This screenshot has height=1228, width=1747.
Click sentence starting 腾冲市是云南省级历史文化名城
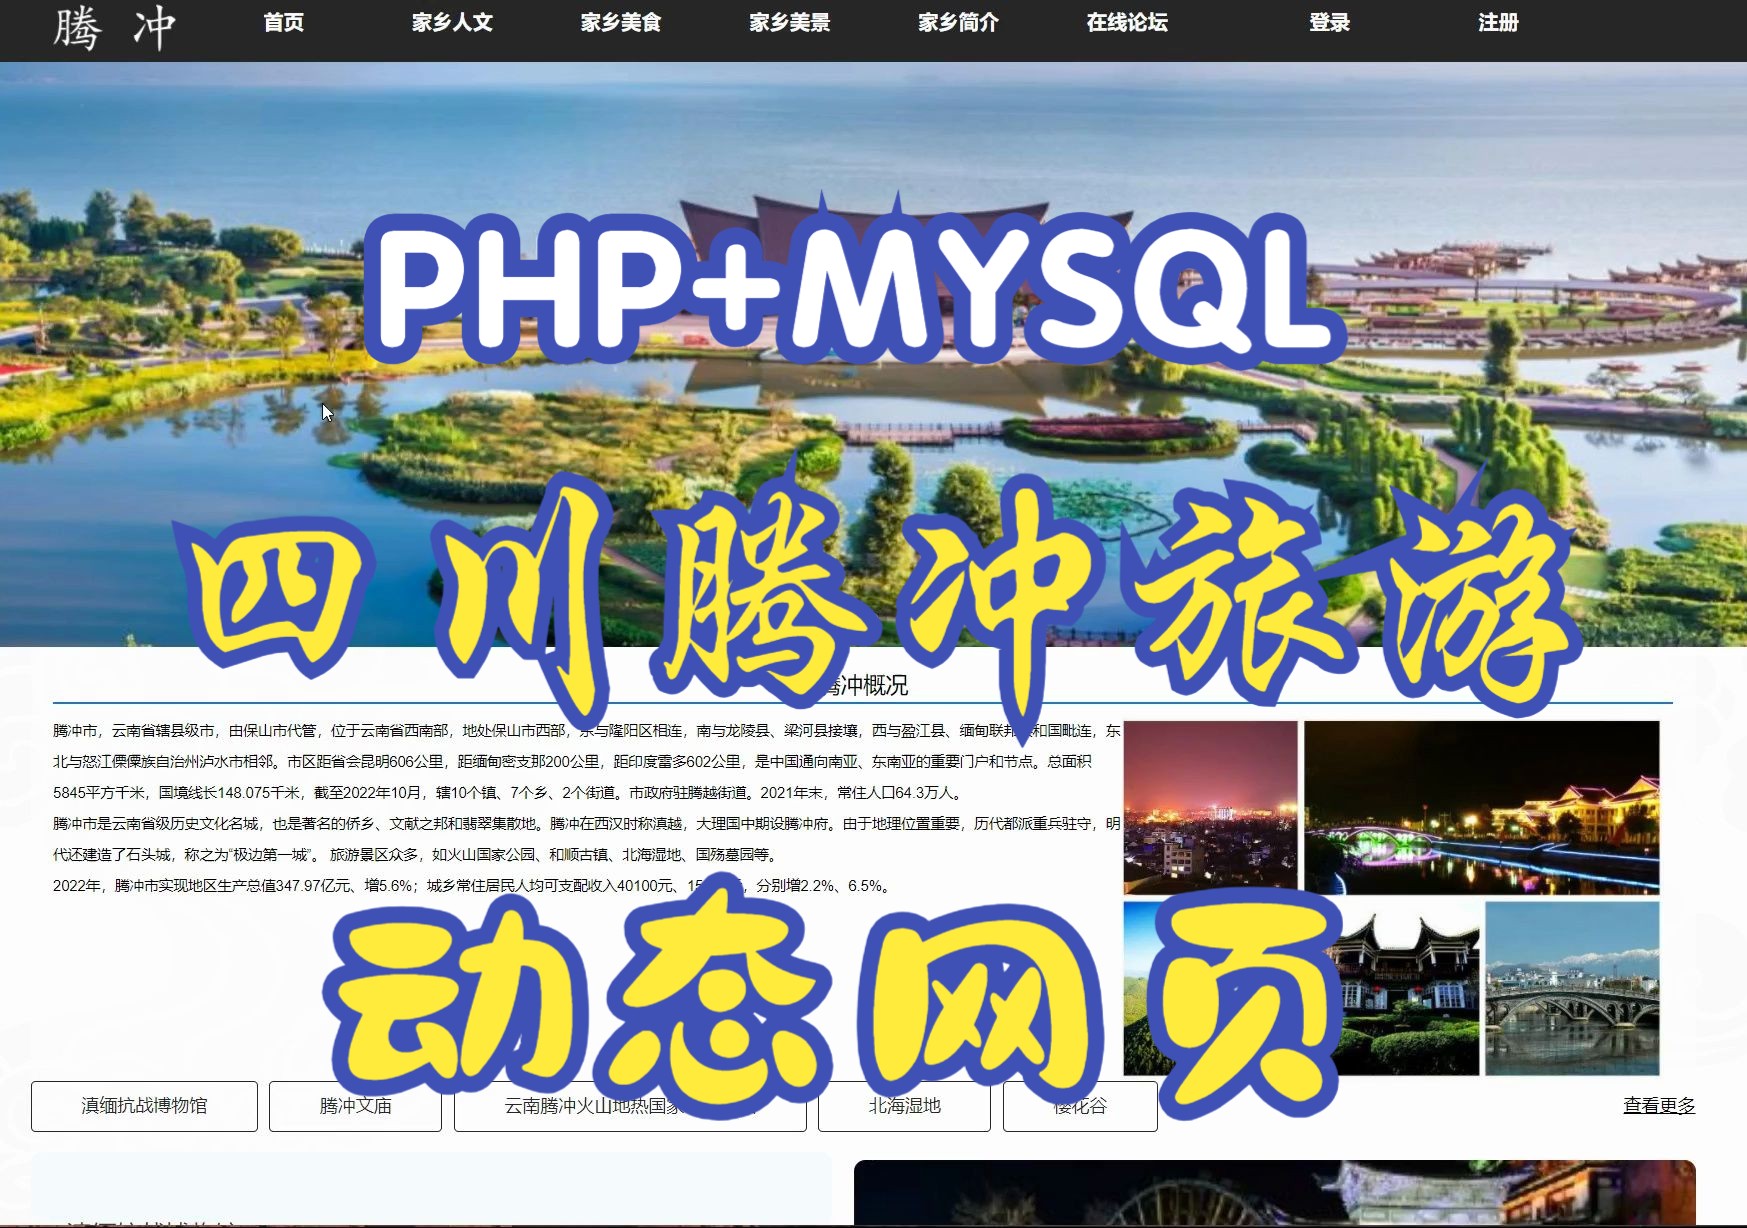pos(587,838)
